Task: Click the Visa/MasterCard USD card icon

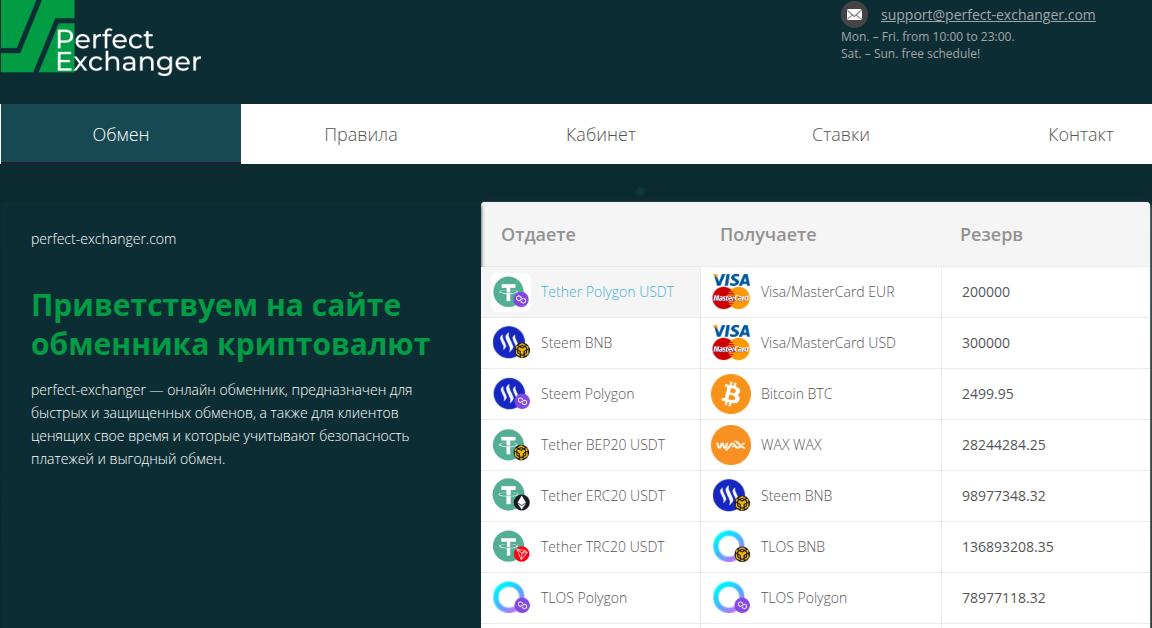Action: click(731, 343)
